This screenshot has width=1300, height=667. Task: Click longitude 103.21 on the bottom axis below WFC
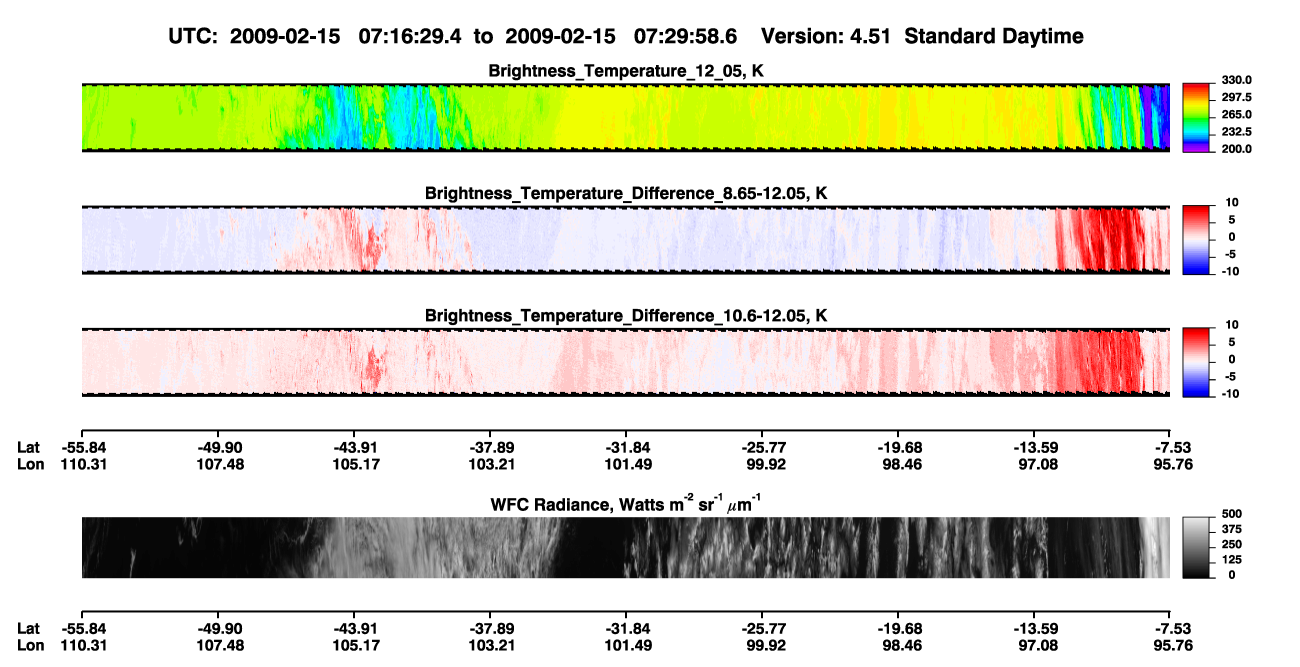(489, 645)
